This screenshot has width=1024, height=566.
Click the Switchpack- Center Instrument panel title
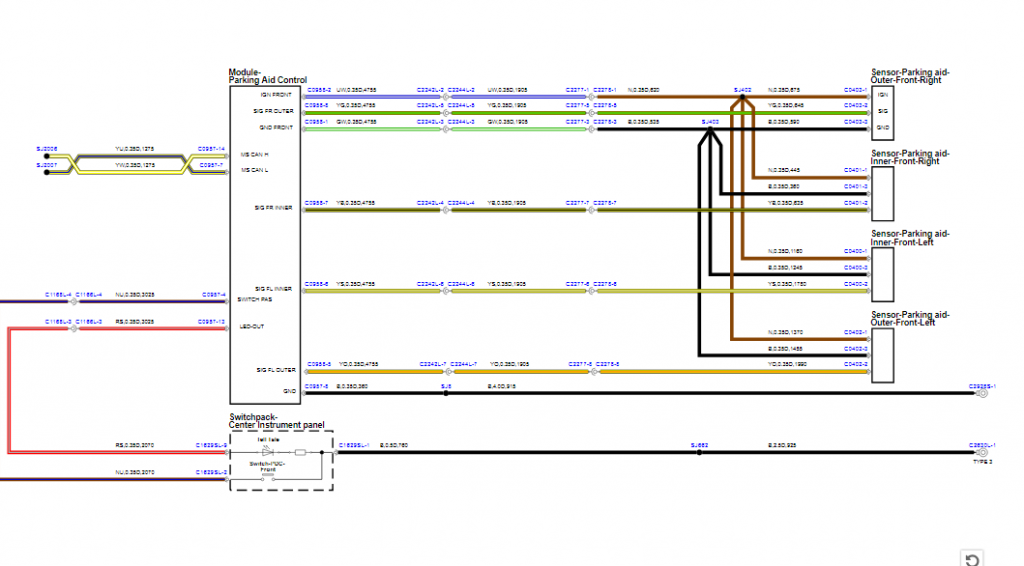[276, 421]
